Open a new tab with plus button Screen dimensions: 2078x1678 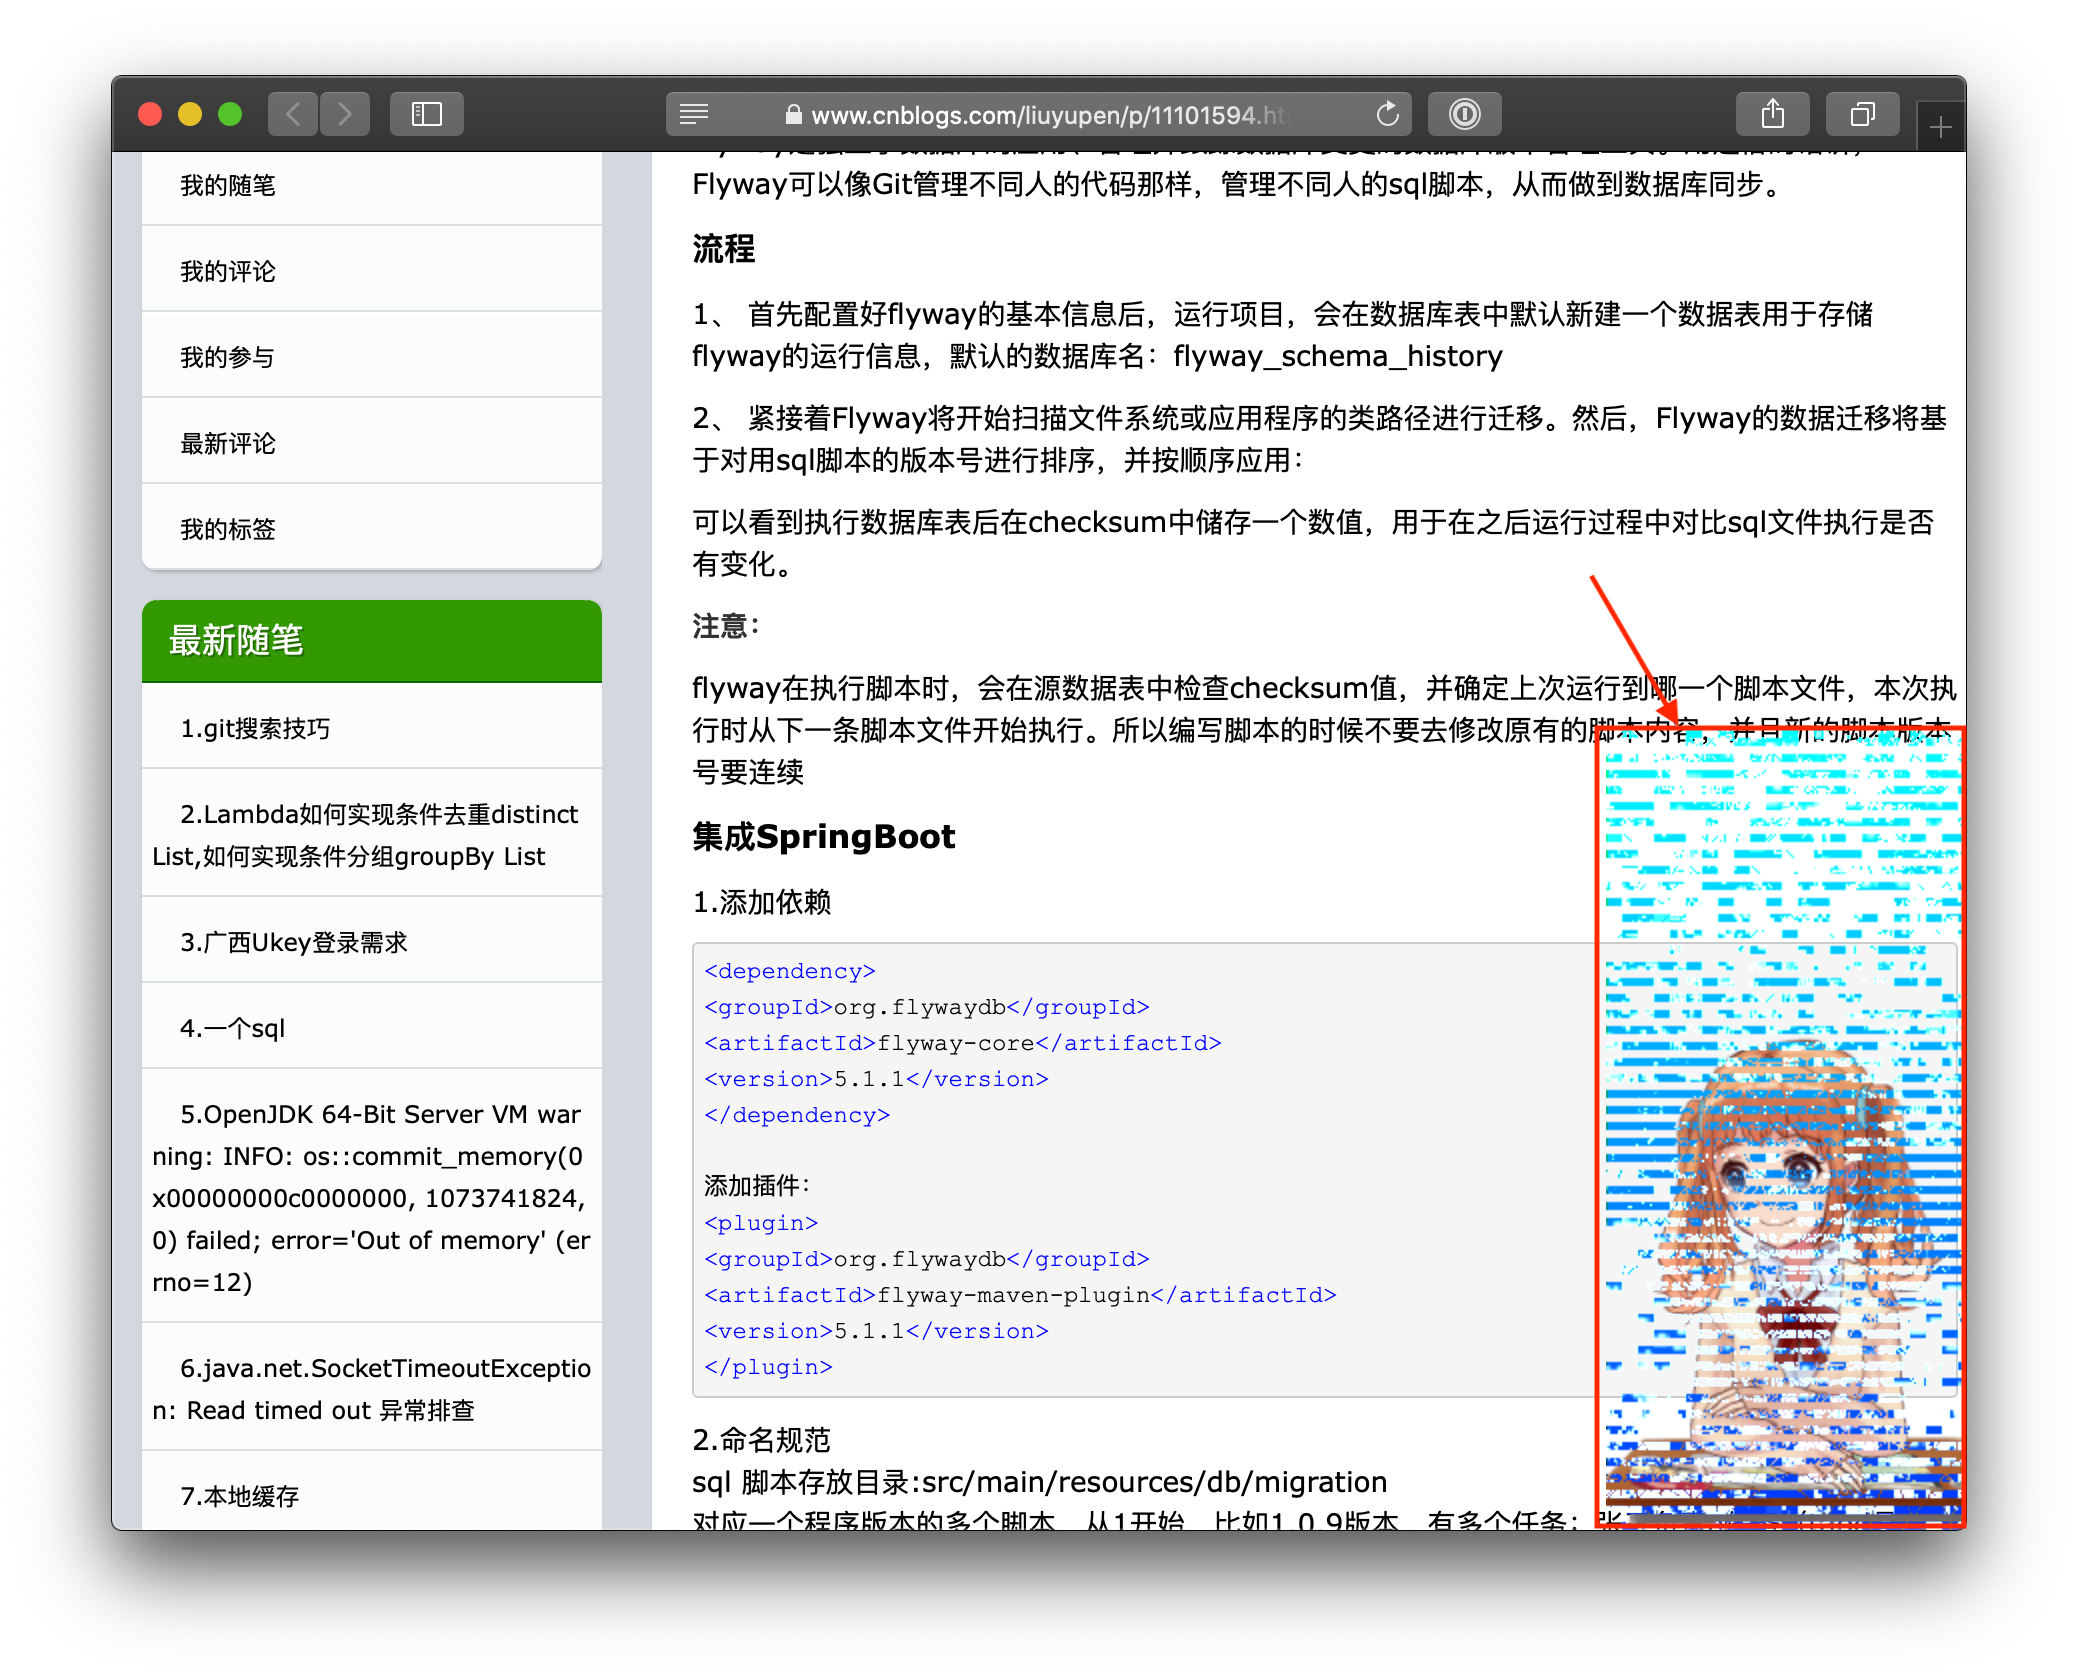point(1940,127)
